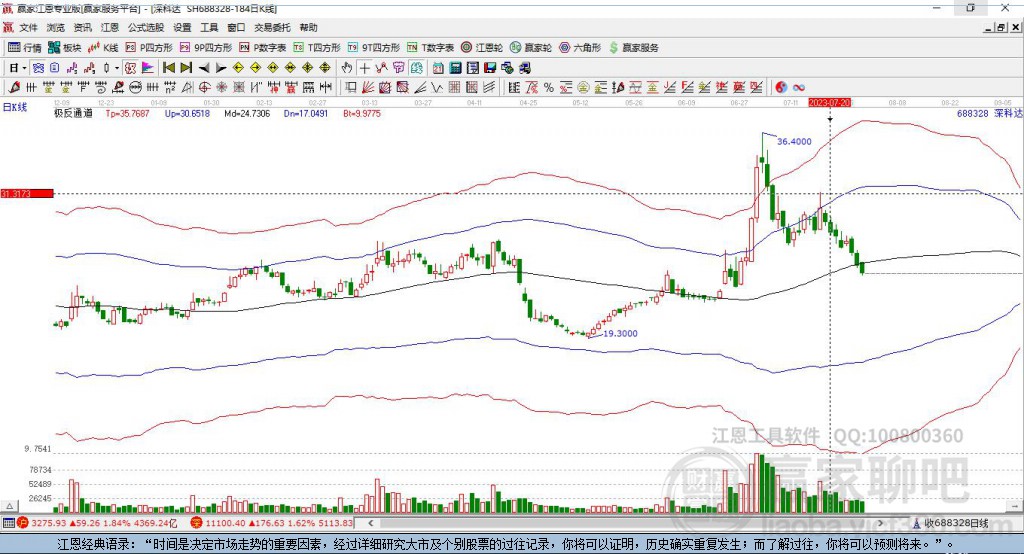Click the floppy disk save icon

click(x=490, y=68)
